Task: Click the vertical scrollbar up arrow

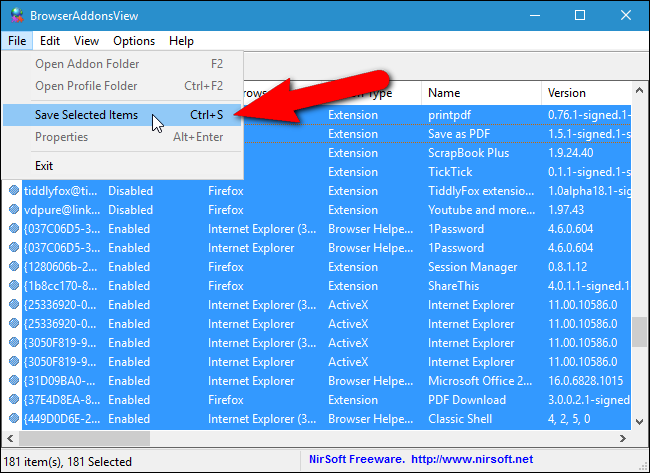Action: (639, 90)
